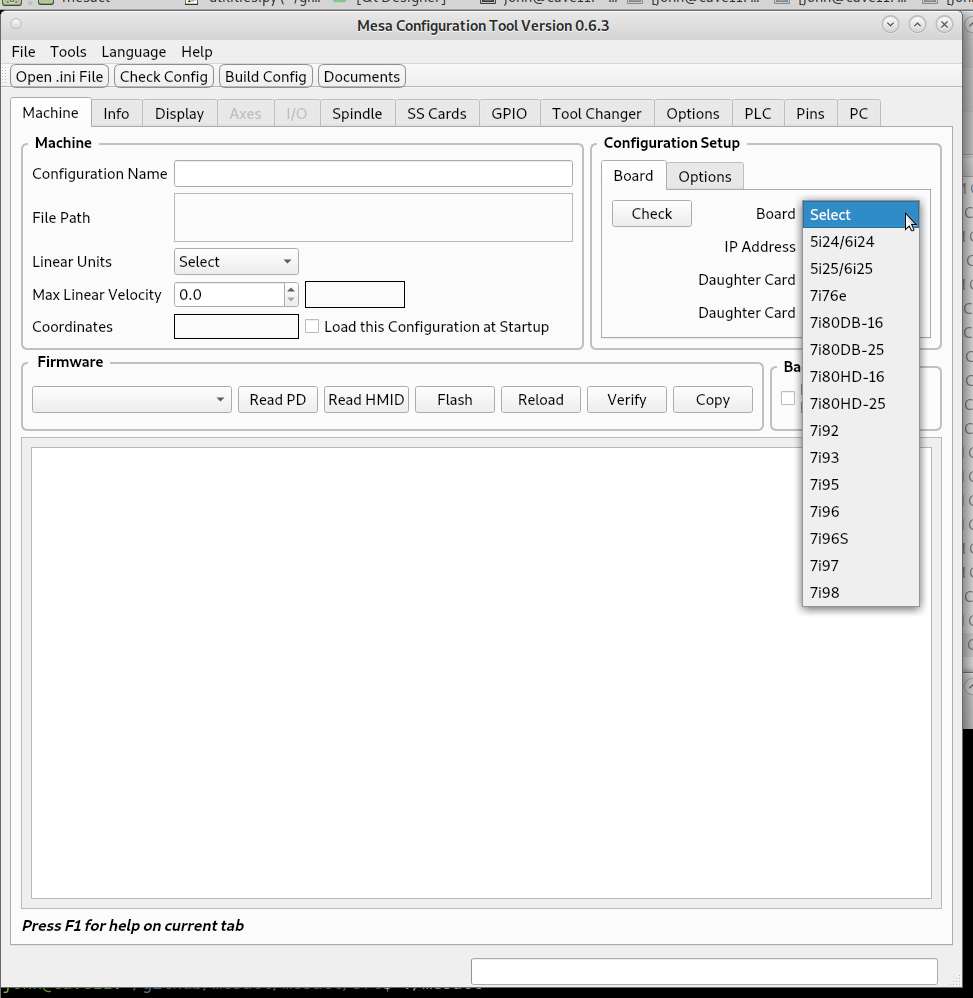Expand the Linear Units dropdown
The image size is (973, 998).
point(236,262)
